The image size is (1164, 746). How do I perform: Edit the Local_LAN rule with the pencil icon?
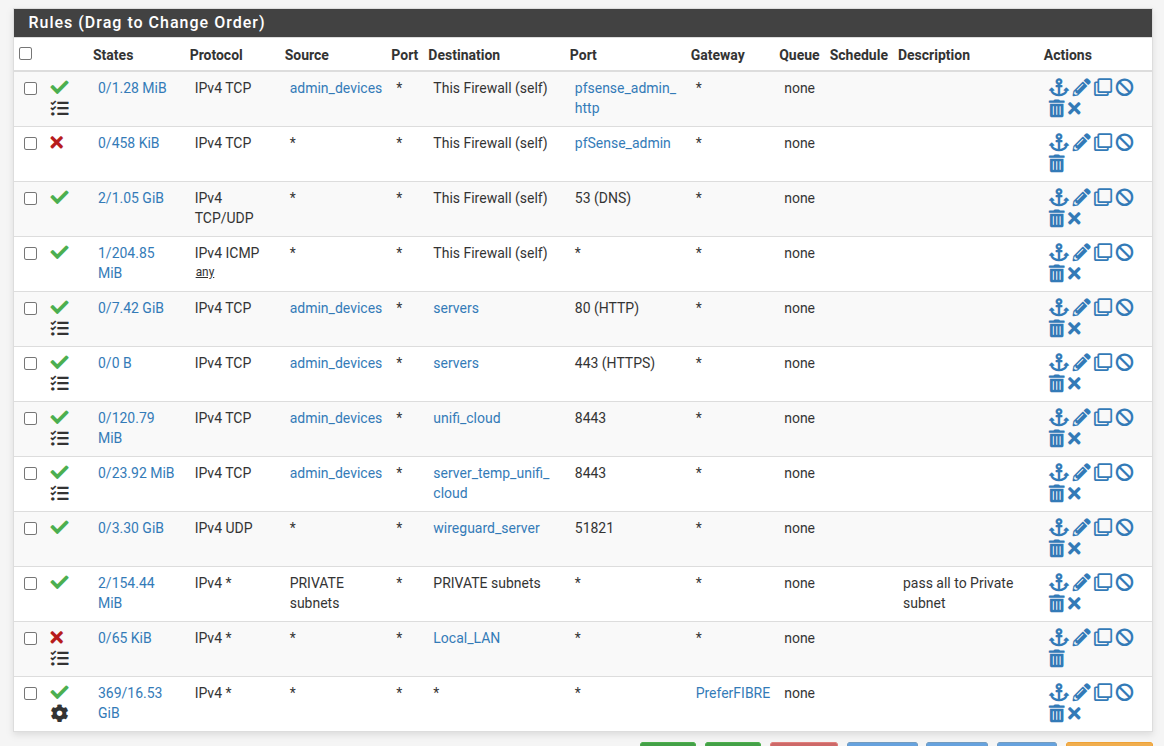coord(1081,638)
